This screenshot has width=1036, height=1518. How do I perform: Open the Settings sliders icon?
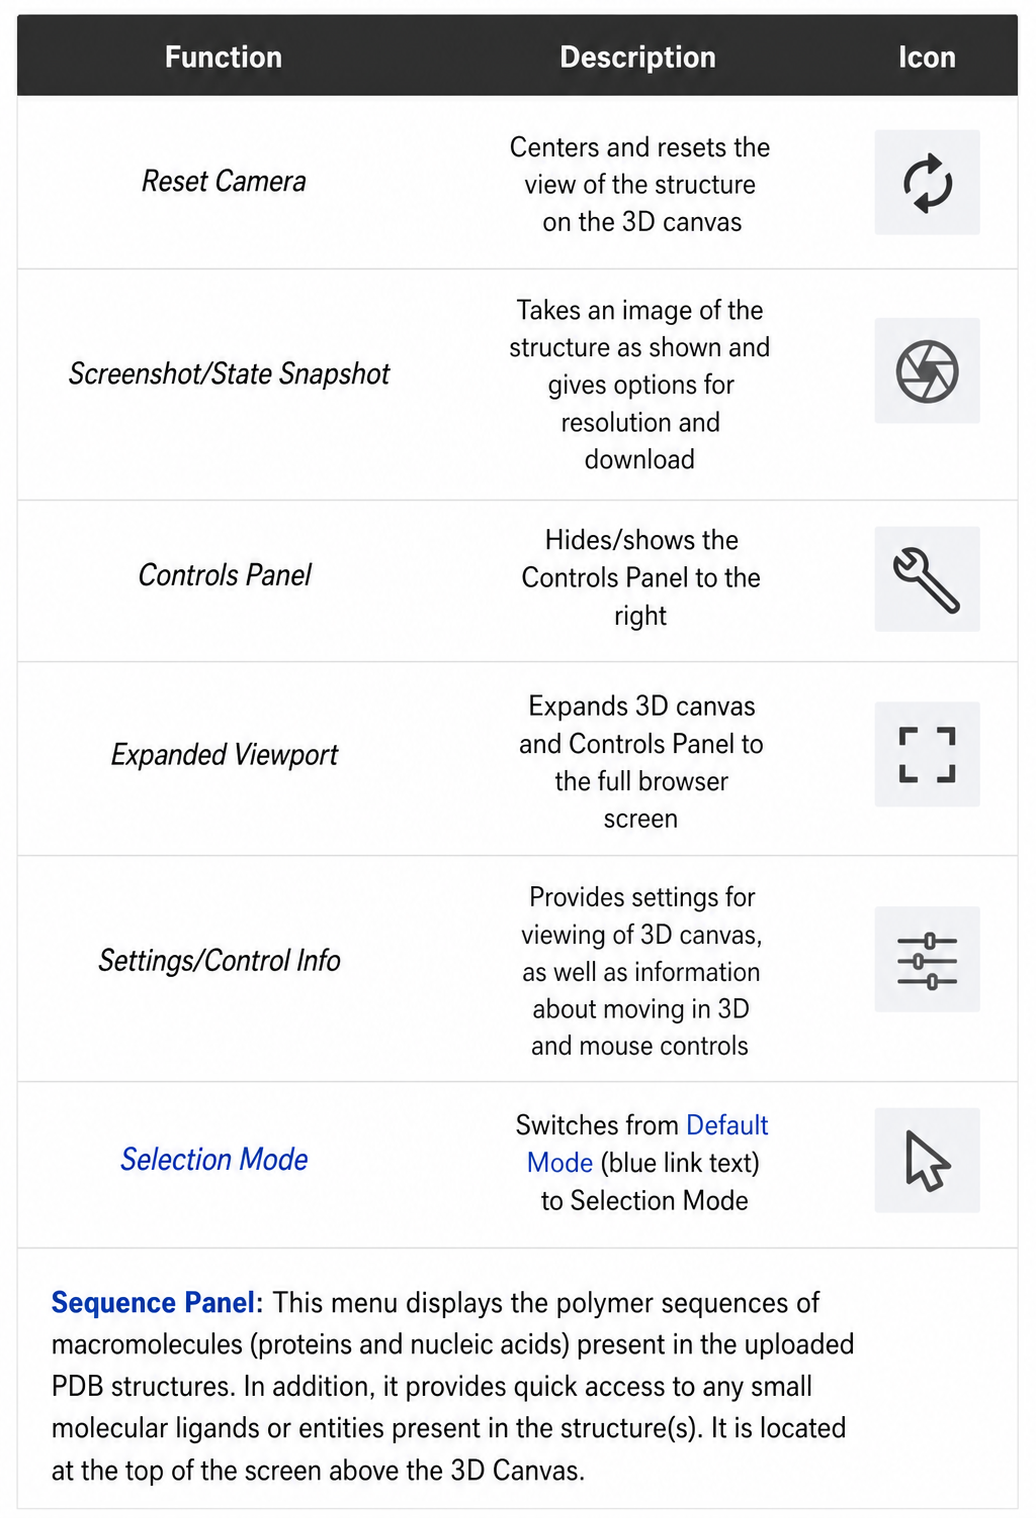pyautogui.click(x=927, y=959)
